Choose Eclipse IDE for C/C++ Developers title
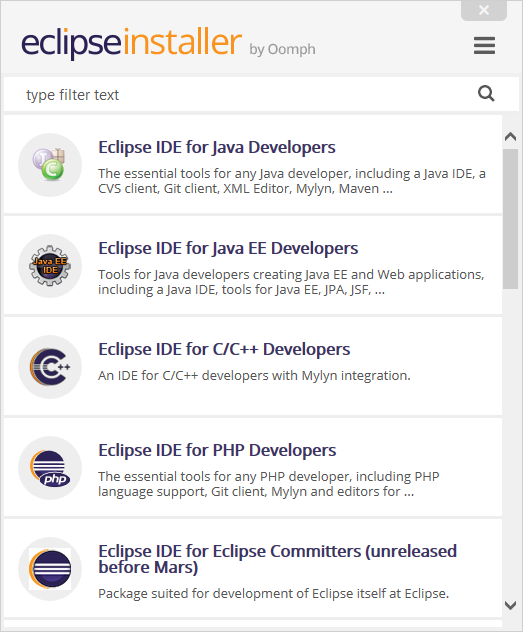Viewport: 523px width, 632px height. coord(224,349)
